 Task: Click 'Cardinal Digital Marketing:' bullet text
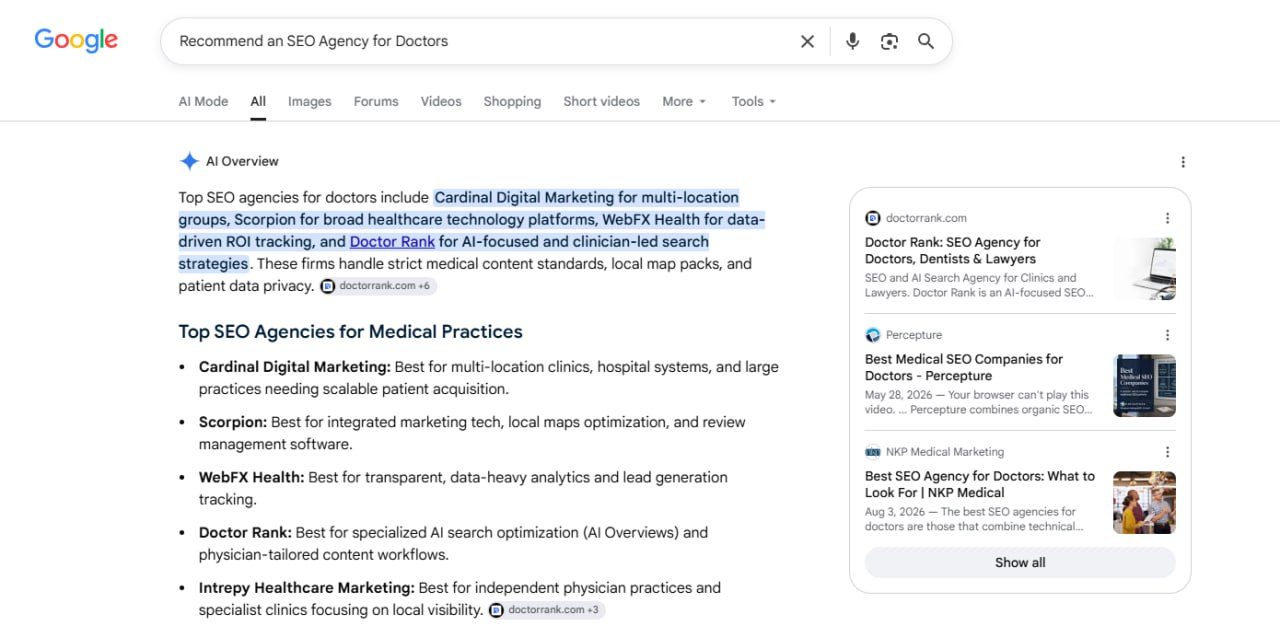point(295,367)
